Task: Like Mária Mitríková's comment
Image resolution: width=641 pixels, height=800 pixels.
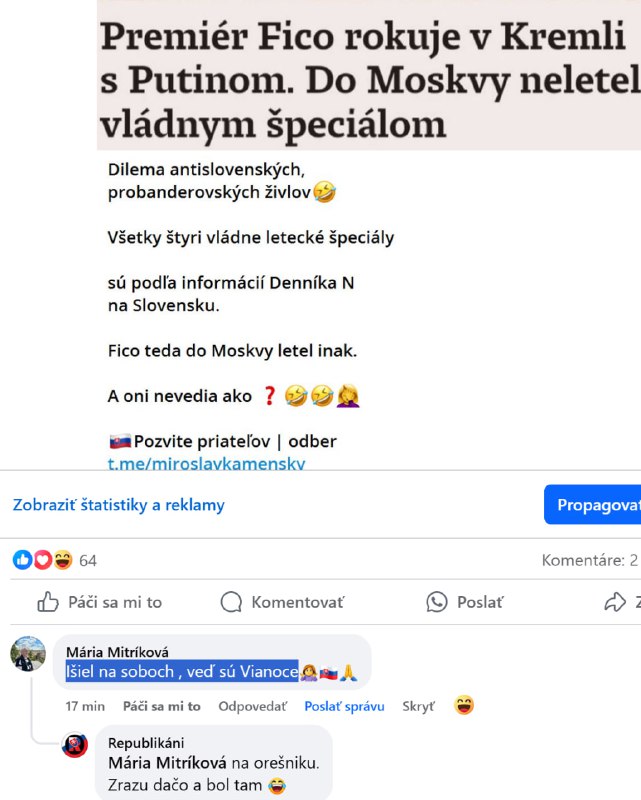Action: coord(162,706)
